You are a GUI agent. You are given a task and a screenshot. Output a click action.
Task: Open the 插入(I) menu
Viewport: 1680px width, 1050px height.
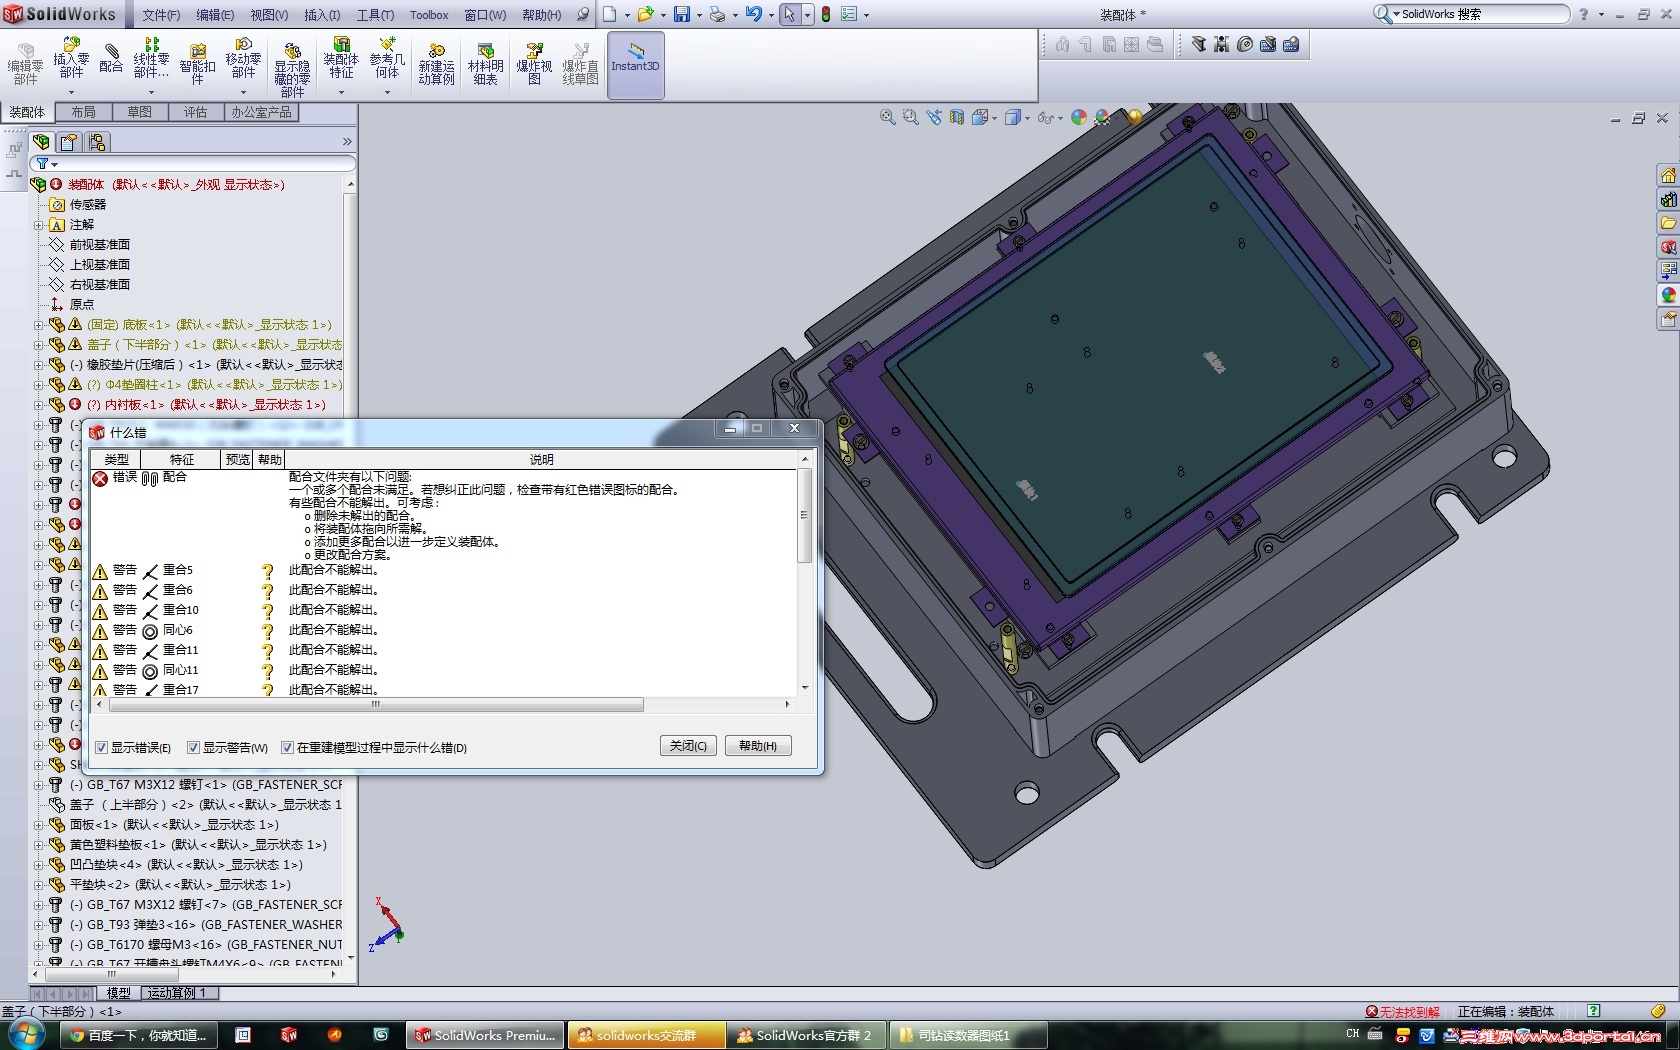pos(322,15)
